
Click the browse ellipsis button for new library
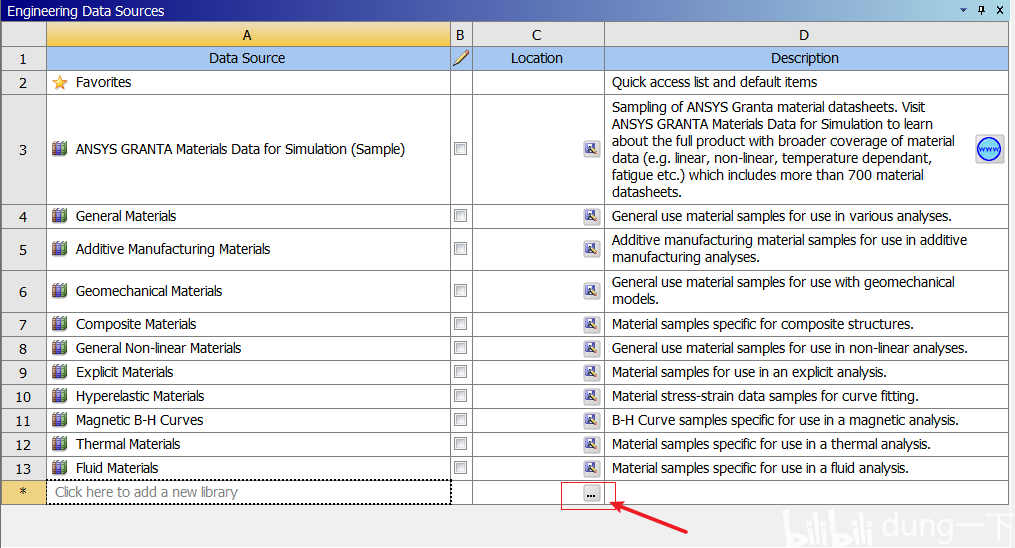tap(591, 494)
